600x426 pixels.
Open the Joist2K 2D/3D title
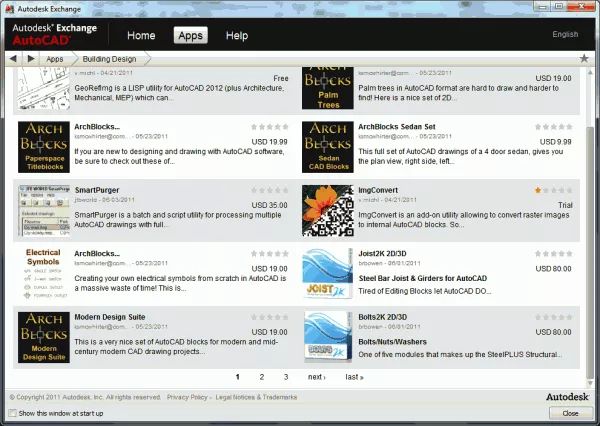pyautogui.click(x=382, y=253)
